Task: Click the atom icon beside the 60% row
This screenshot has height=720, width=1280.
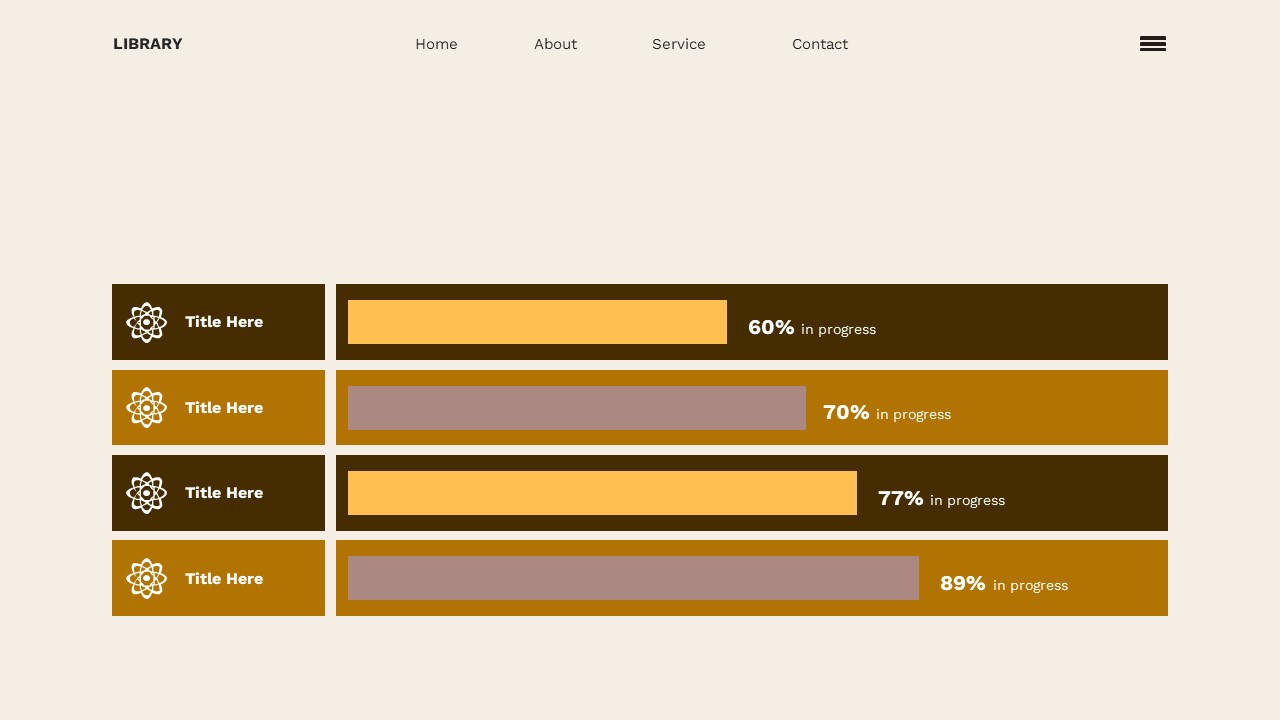Action: [x=146, y=322]
